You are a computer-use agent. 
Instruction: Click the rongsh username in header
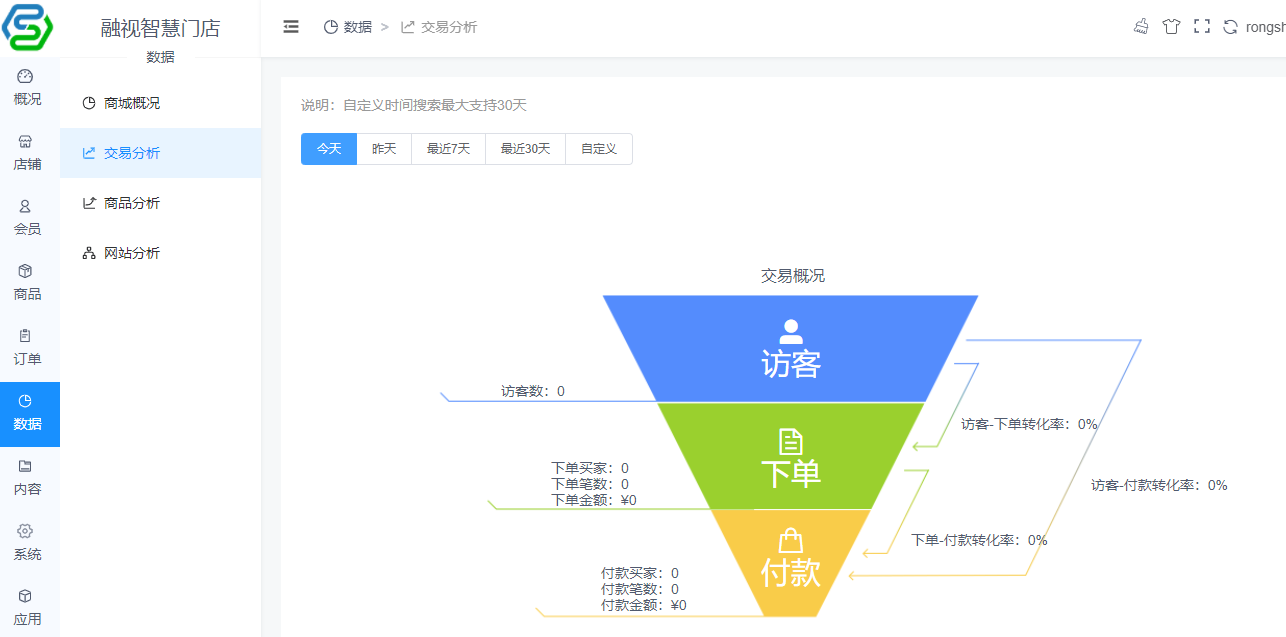[x=1265, y=28]
